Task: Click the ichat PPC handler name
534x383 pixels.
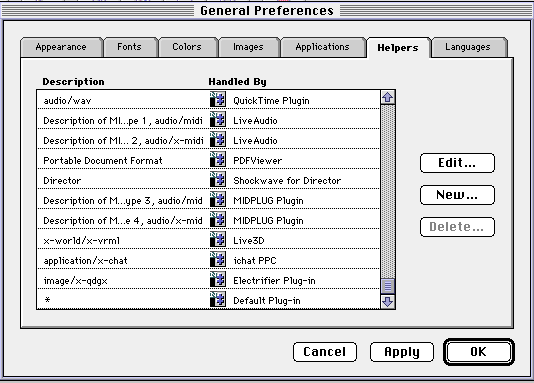Action: (x=255, y=261)
